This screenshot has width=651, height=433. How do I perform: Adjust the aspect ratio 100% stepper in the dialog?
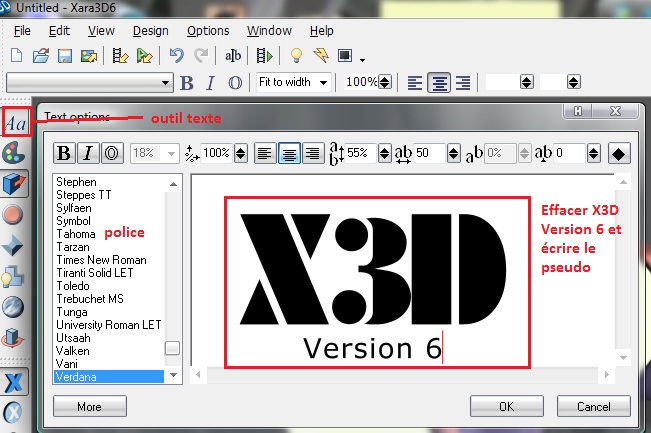point(240,154)
